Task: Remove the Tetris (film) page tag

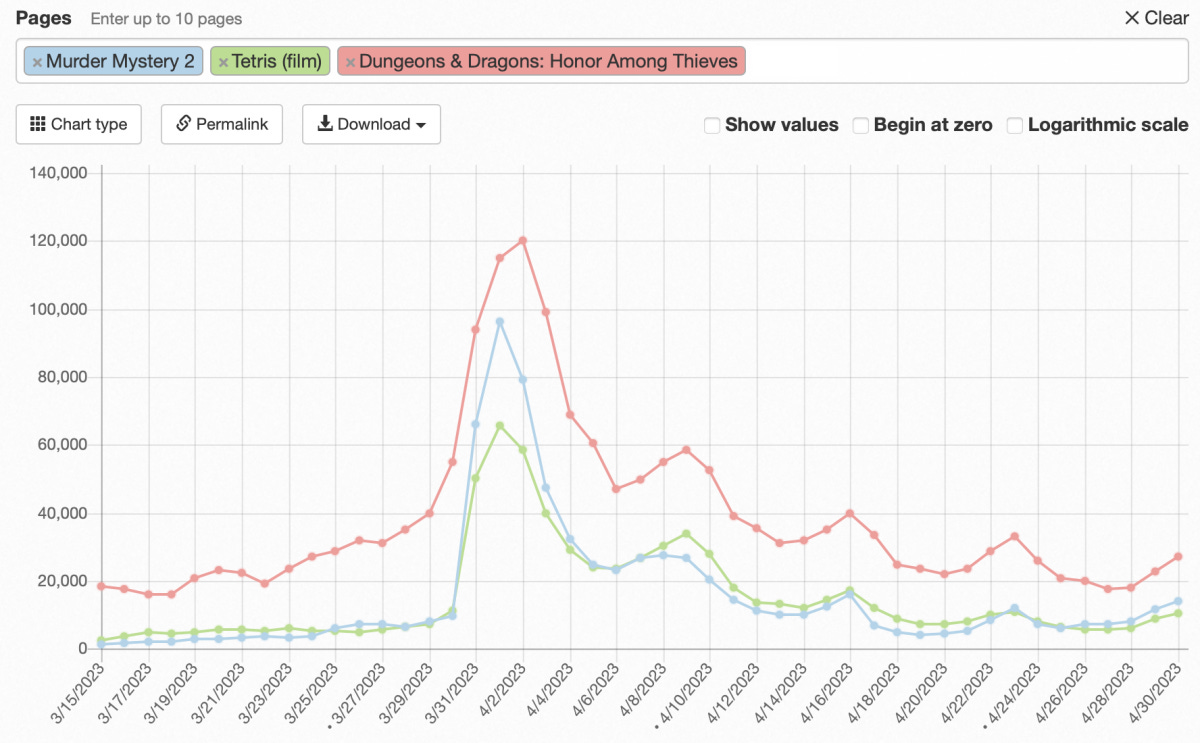Action: [x=223, y=62]
